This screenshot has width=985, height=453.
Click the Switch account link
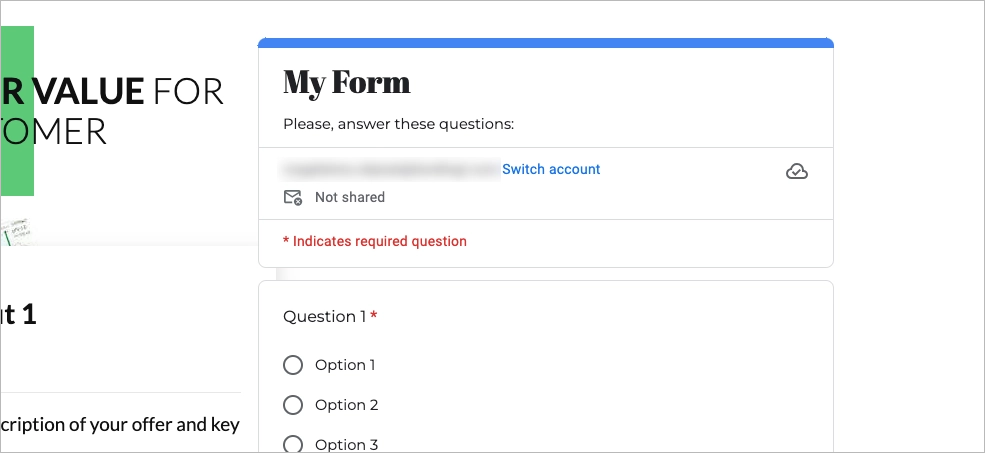point(551,169)
